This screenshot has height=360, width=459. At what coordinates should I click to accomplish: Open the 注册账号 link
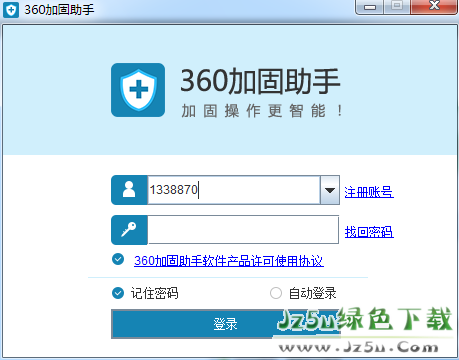(369, 192)
